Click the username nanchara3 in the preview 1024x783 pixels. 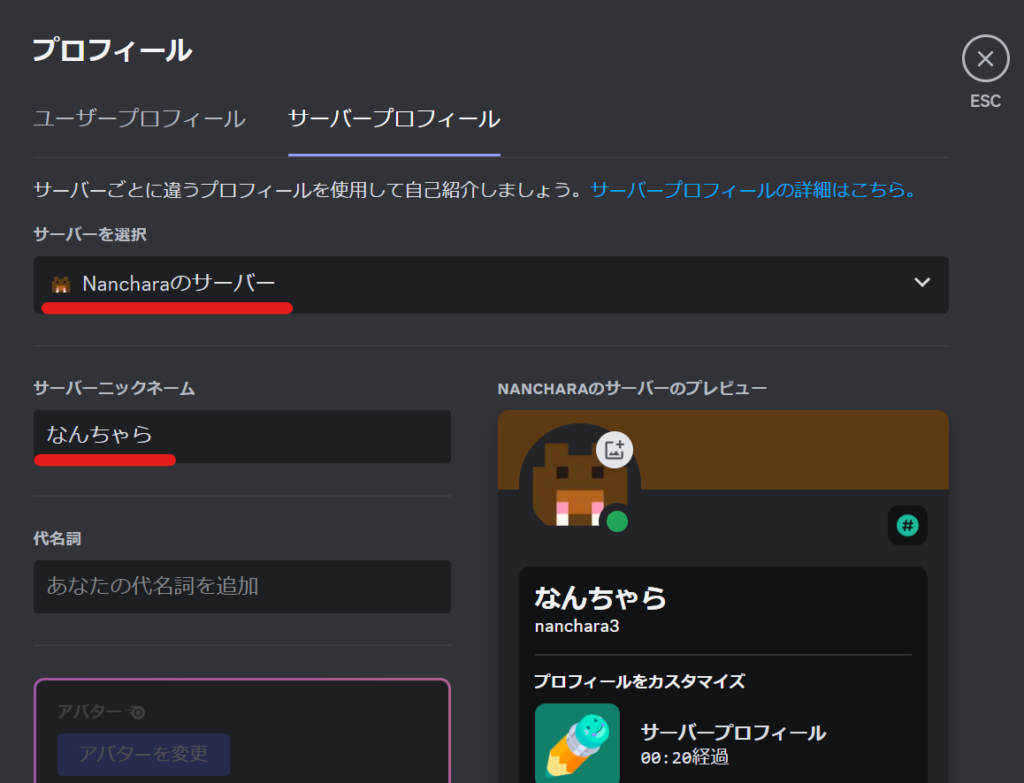tap(577, 625)
